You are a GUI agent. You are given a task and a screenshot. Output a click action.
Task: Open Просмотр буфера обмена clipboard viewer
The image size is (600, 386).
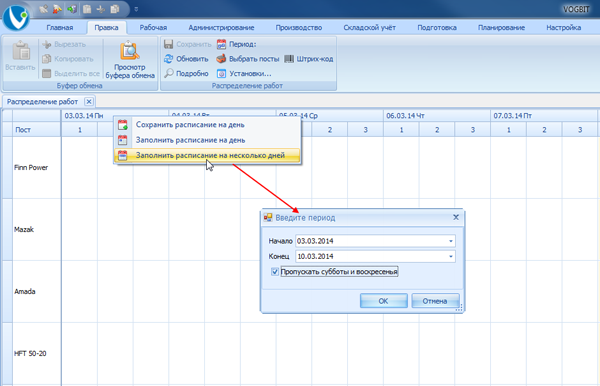coord(130,59)
